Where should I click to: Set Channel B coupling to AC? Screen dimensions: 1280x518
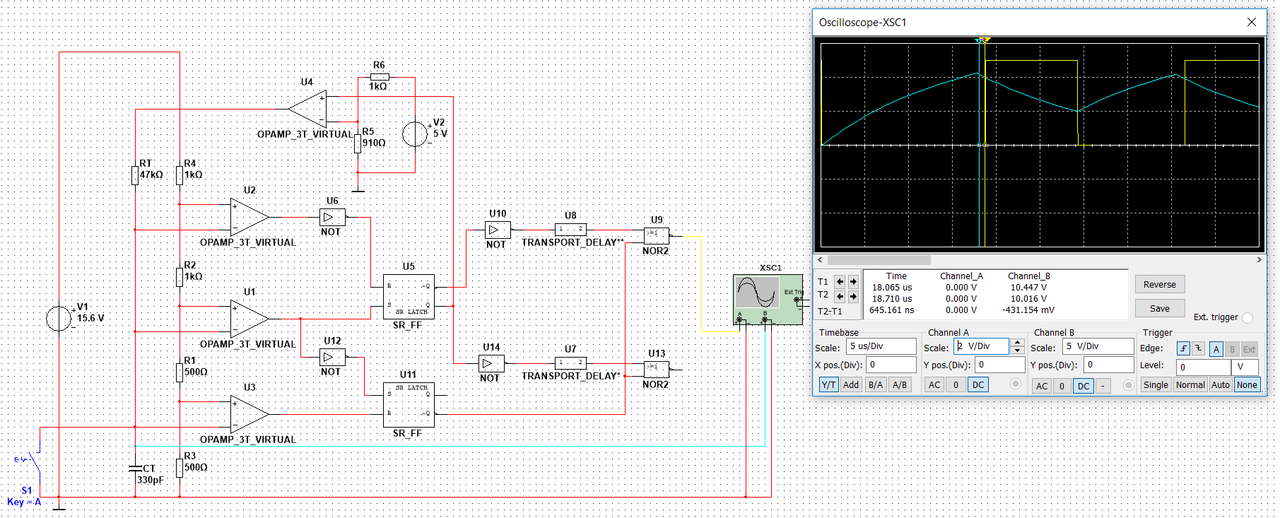pyautogui.click(x=1042, y=385)
